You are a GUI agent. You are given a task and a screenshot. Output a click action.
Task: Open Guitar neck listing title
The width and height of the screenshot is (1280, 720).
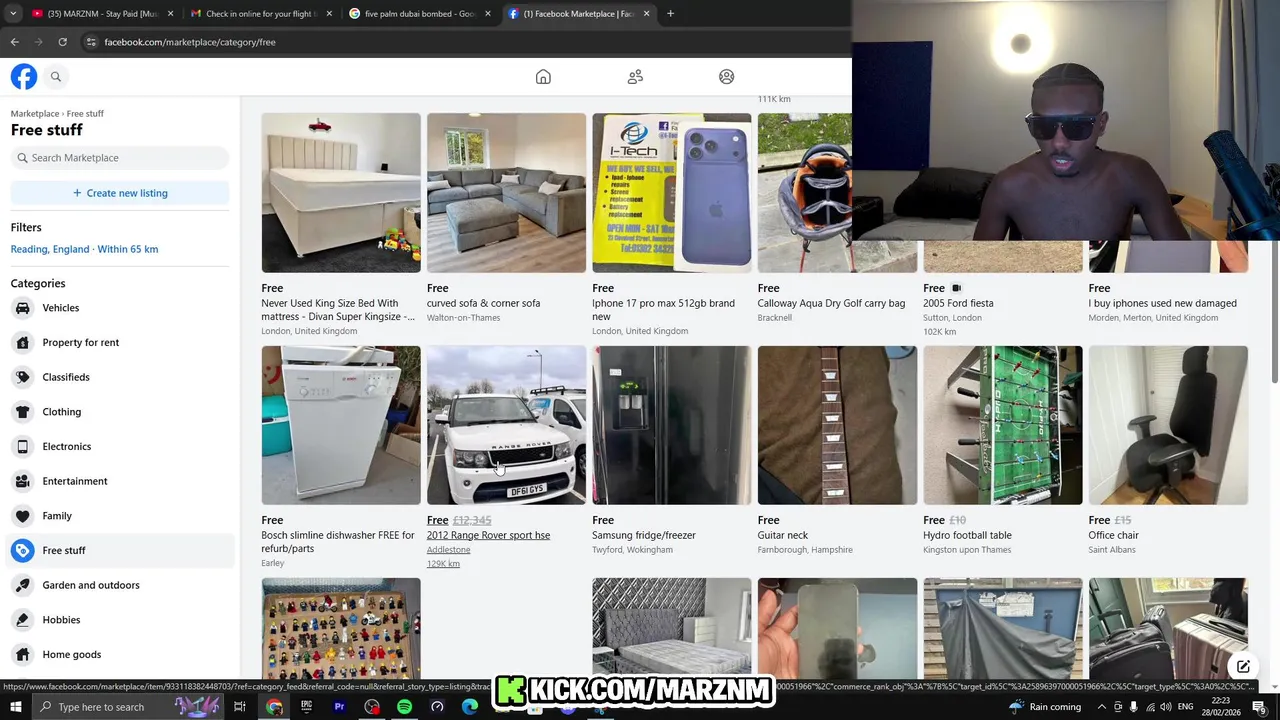point(783,535)
